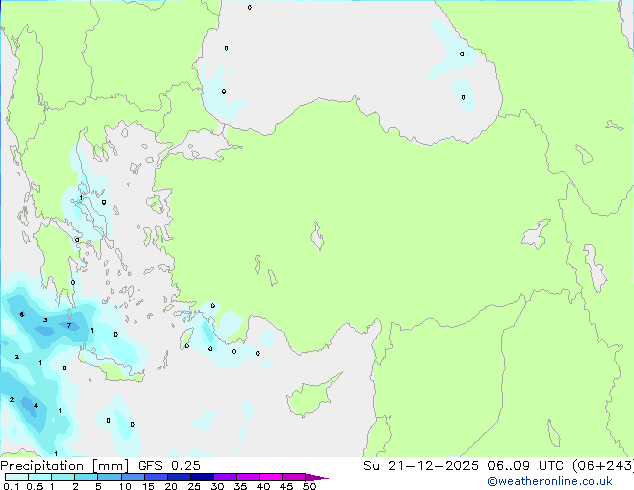Select the 30 mm purple legend swatch
The image size is (634, 490).
(225, 478)
